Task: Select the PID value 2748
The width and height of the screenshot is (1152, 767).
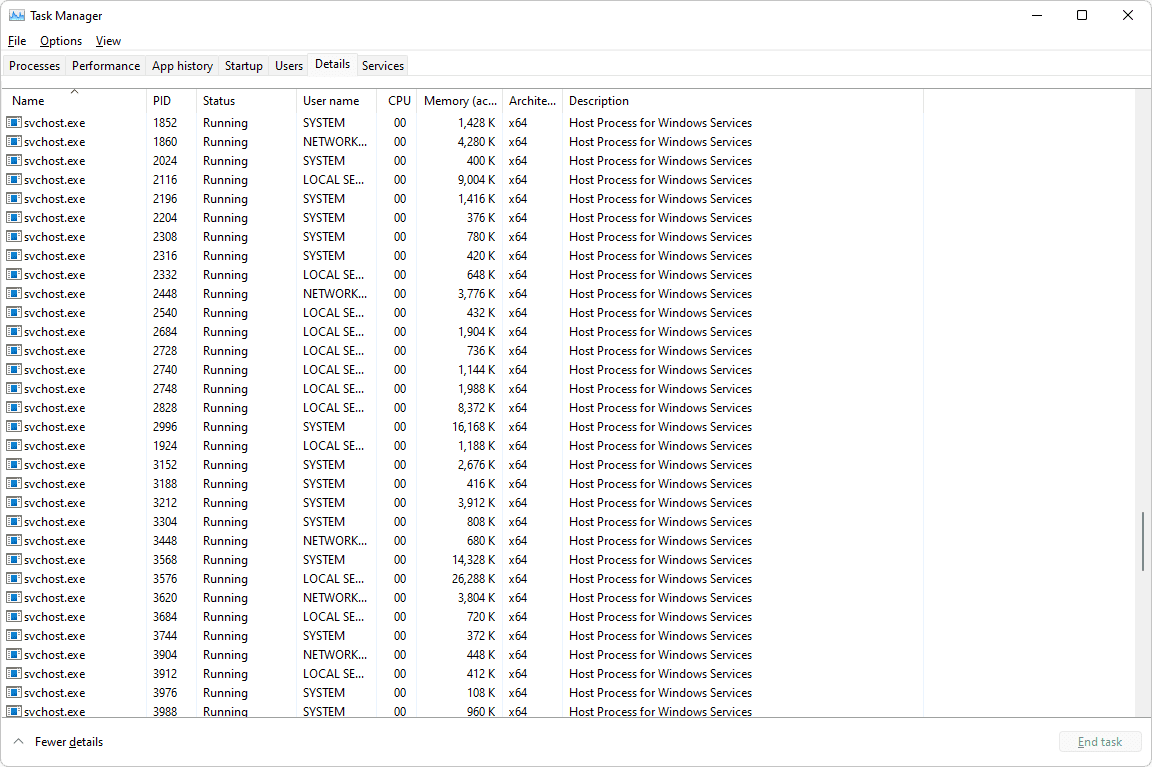Action: pos(165,389)
